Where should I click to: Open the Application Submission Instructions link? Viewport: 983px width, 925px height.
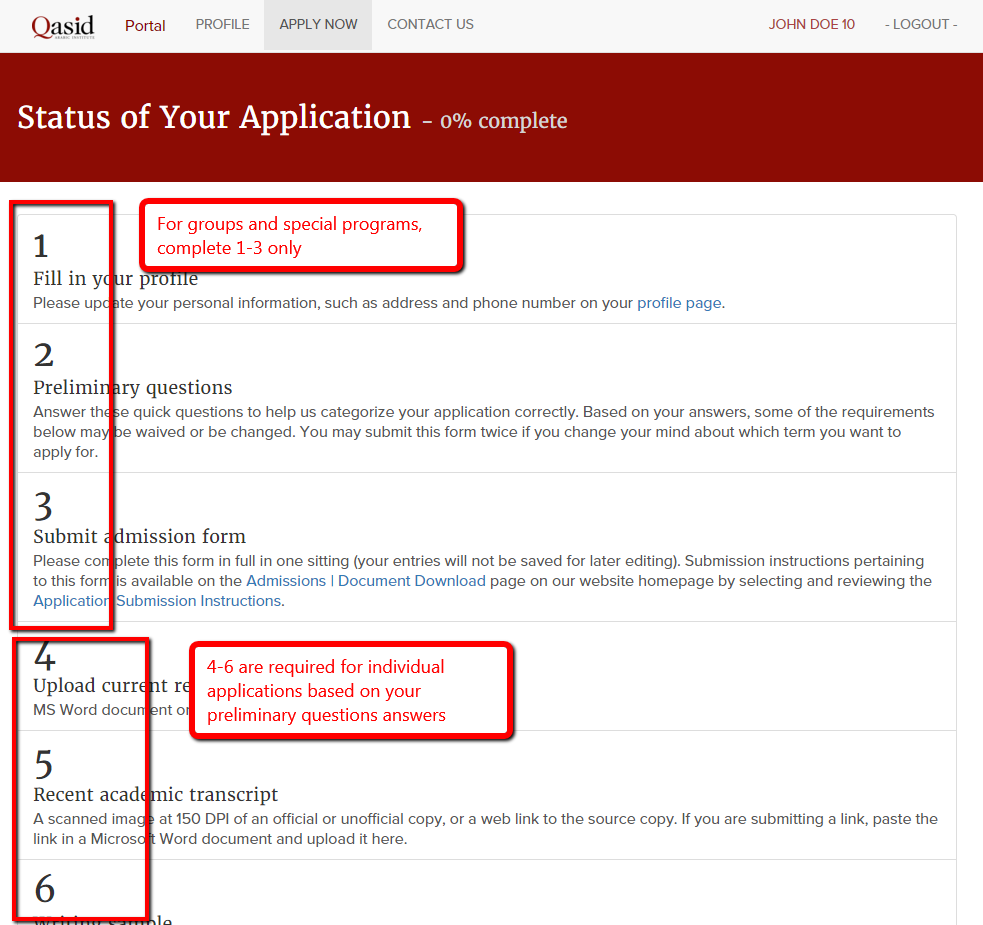pos(157,601)
